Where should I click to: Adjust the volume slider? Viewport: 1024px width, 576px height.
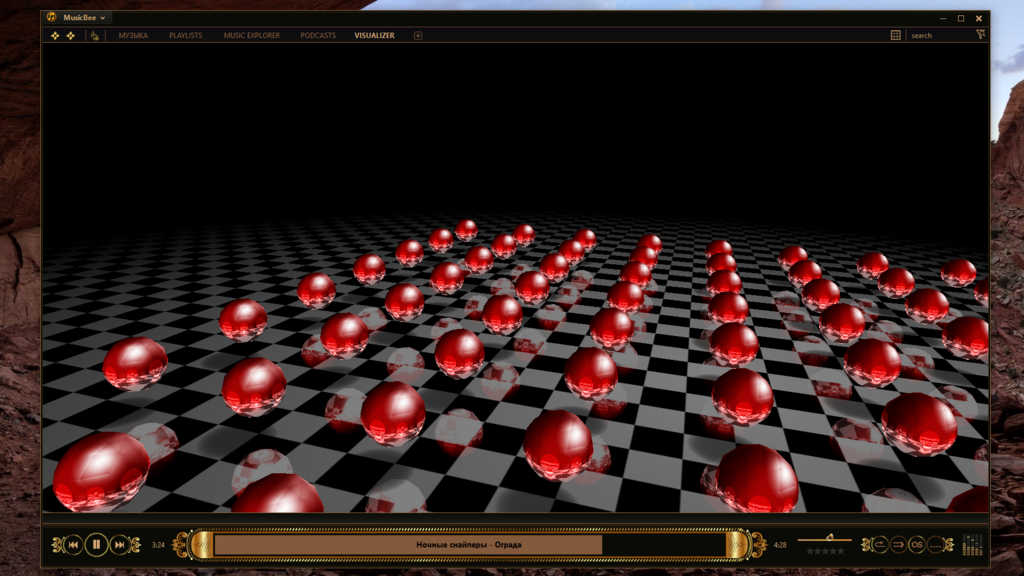click(824, 539)
